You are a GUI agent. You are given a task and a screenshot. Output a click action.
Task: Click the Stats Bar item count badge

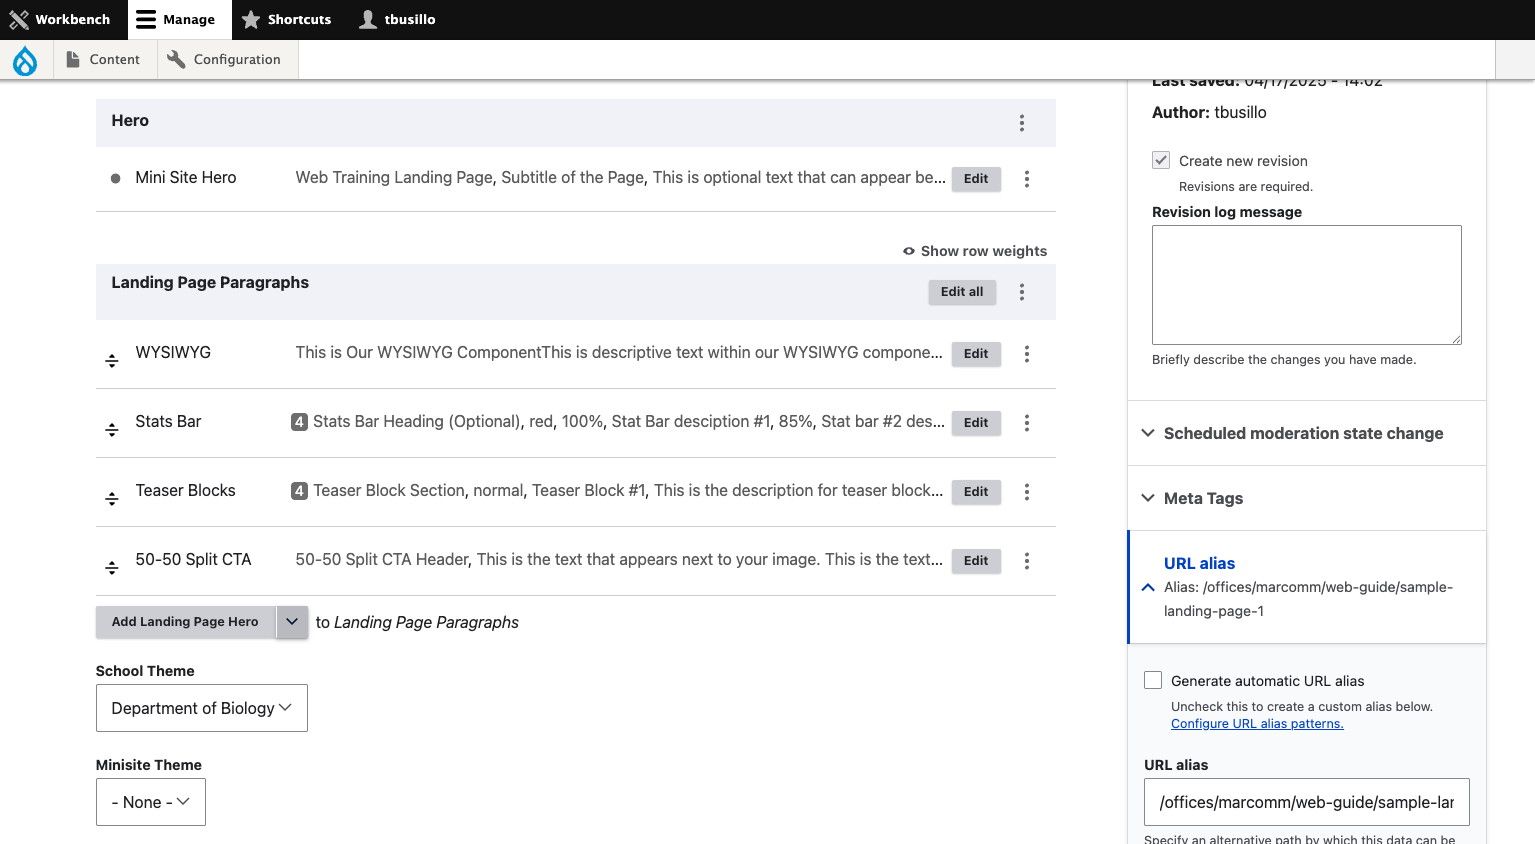pyautogui.click(x=299, y=422)
